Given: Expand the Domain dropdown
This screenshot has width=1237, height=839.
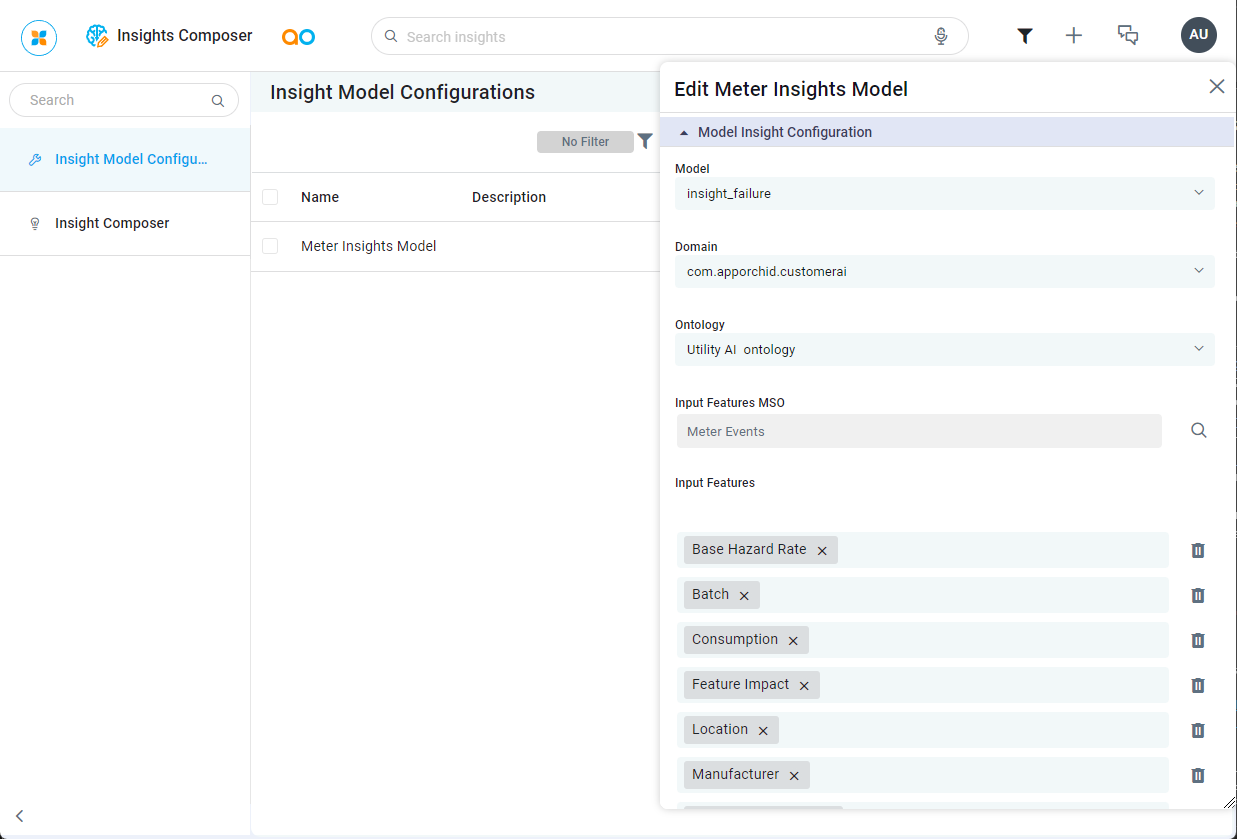Looking at the screenshot, I should 944,272.
